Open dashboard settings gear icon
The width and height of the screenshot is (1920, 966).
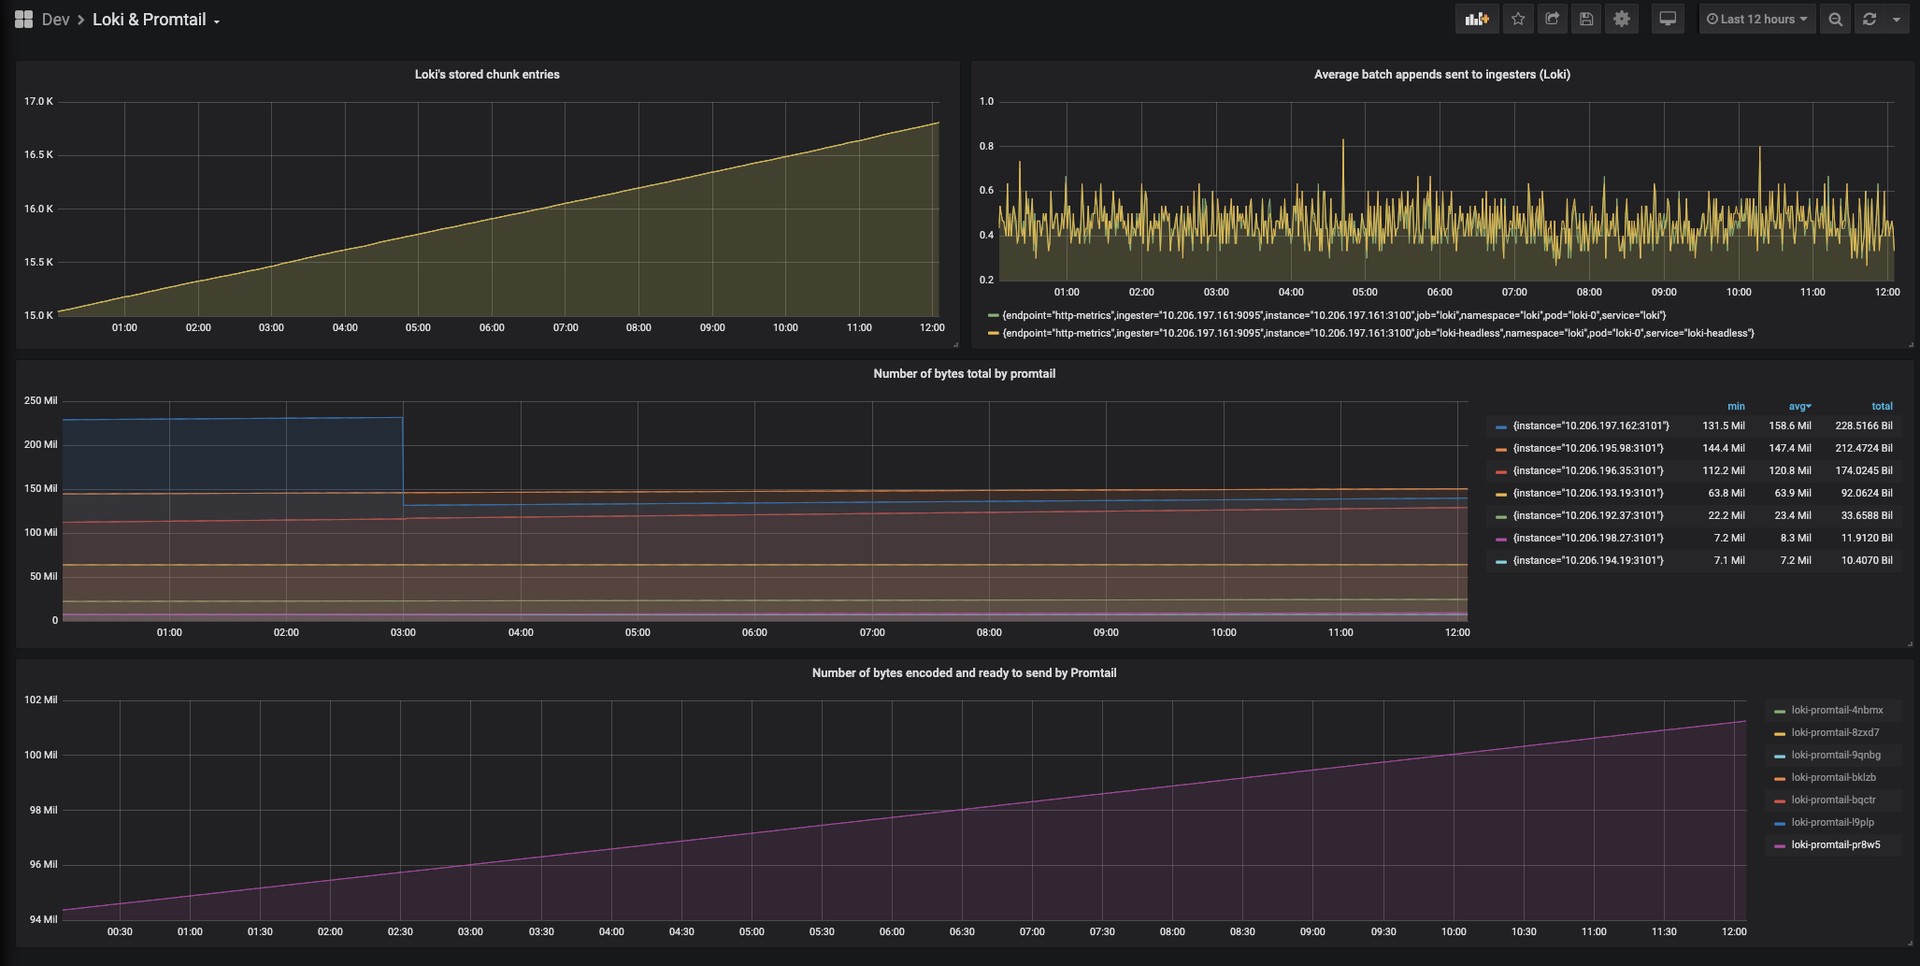(1621, 19)
